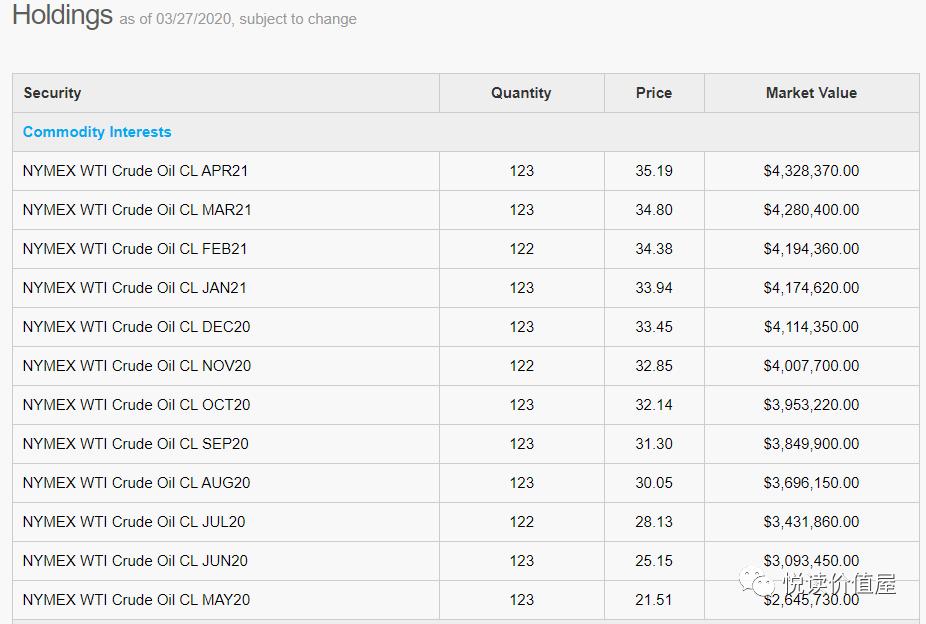Click the Security column header
The image size is (926, 624).
pyautogui.click(x=52, y=93)
